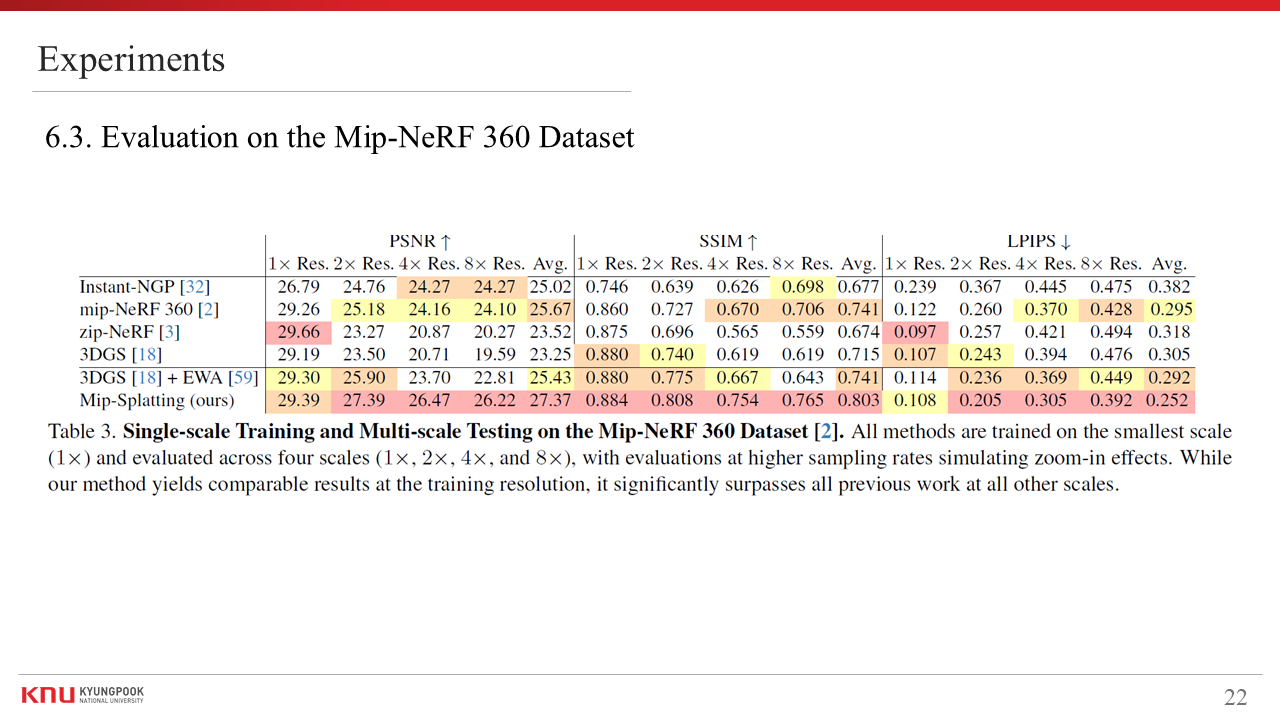Click the LPIPS value 0.449

tap(1111, 377)
